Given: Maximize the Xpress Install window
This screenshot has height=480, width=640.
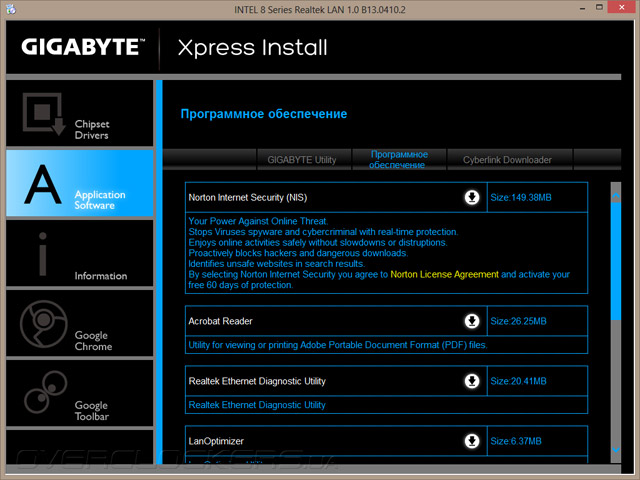Looking at the screenshot, I should (599, 7).
